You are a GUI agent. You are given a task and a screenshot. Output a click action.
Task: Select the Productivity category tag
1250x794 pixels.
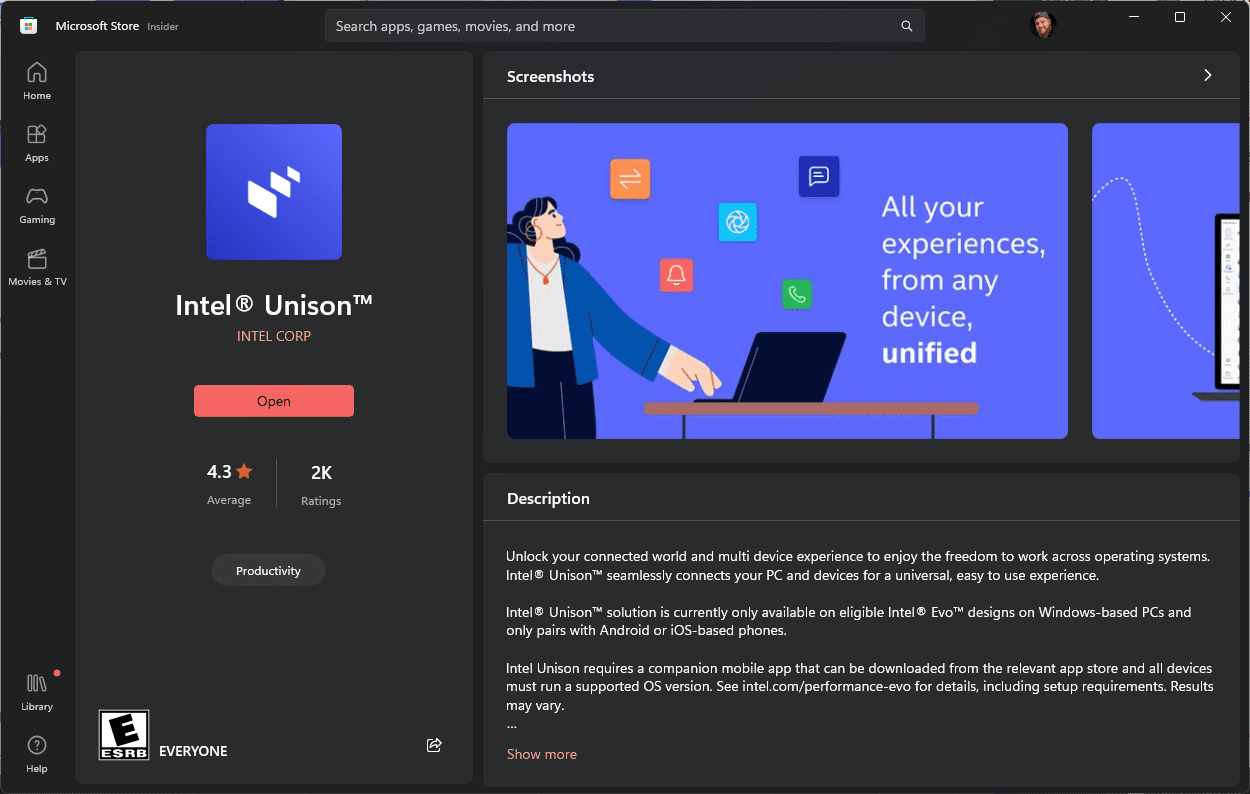click(268, 571)
